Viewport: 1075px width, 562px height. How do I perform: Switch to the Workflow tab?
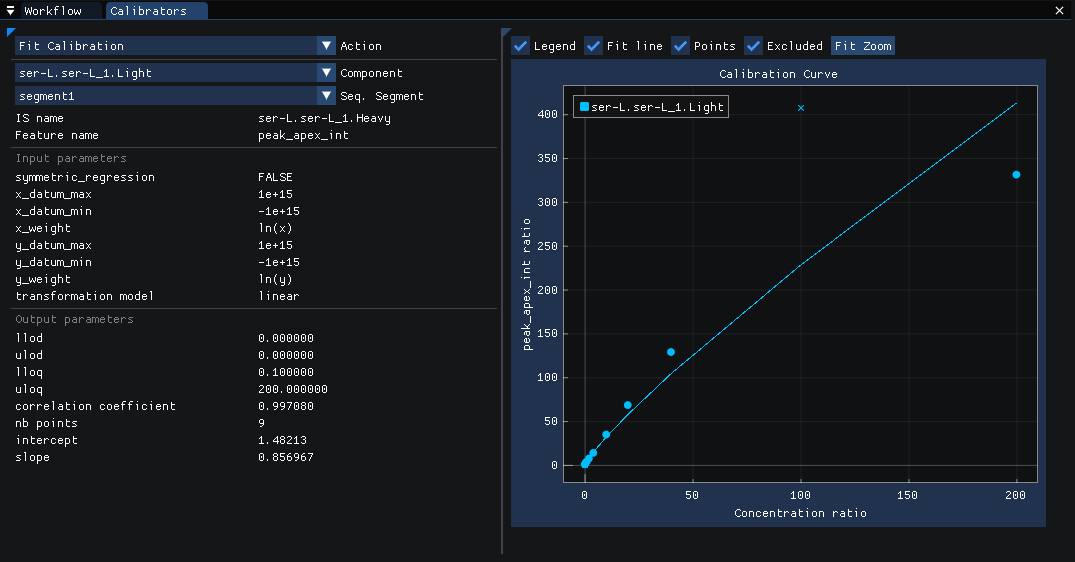pyautogui.click(x=53, y=10)
